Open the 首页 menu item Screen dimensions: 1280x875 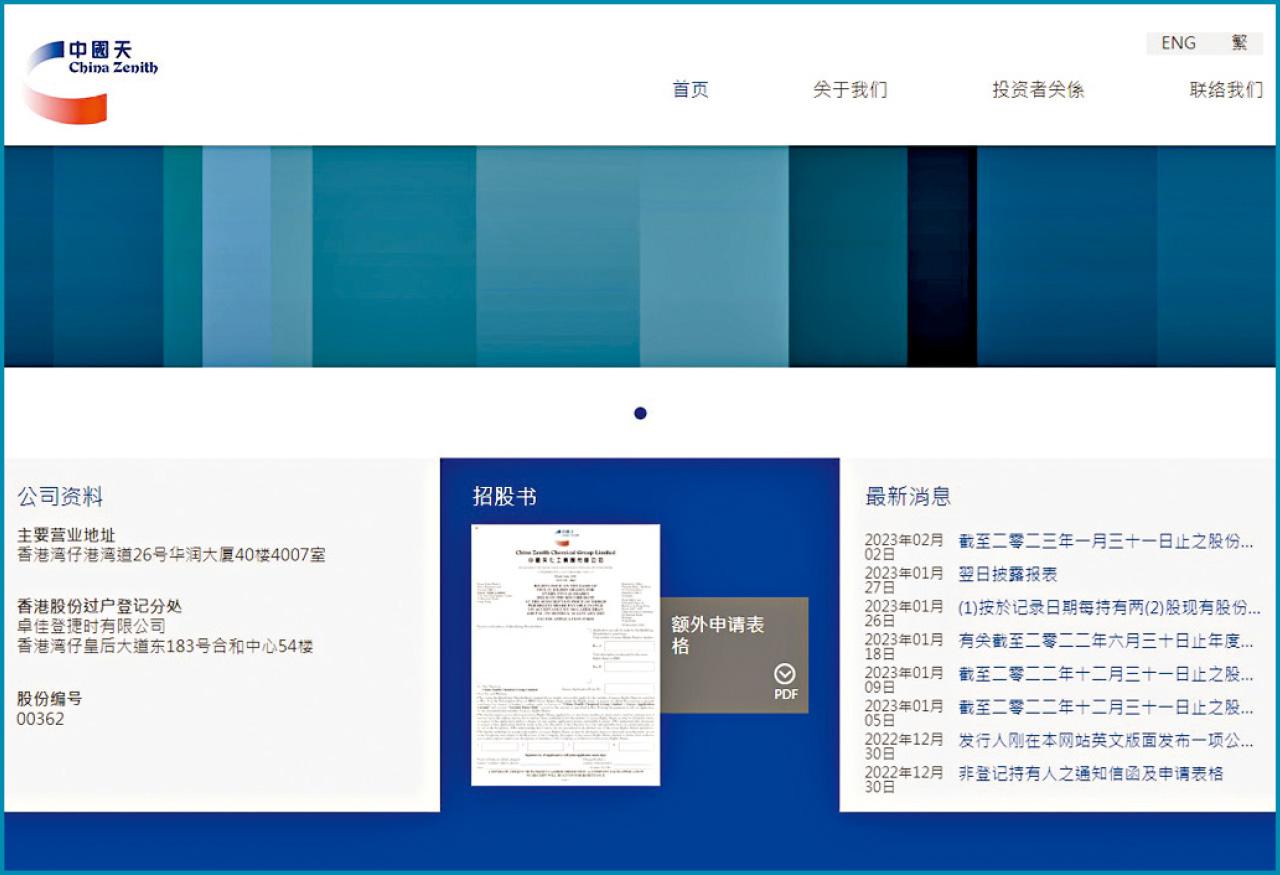pos(690,90)
